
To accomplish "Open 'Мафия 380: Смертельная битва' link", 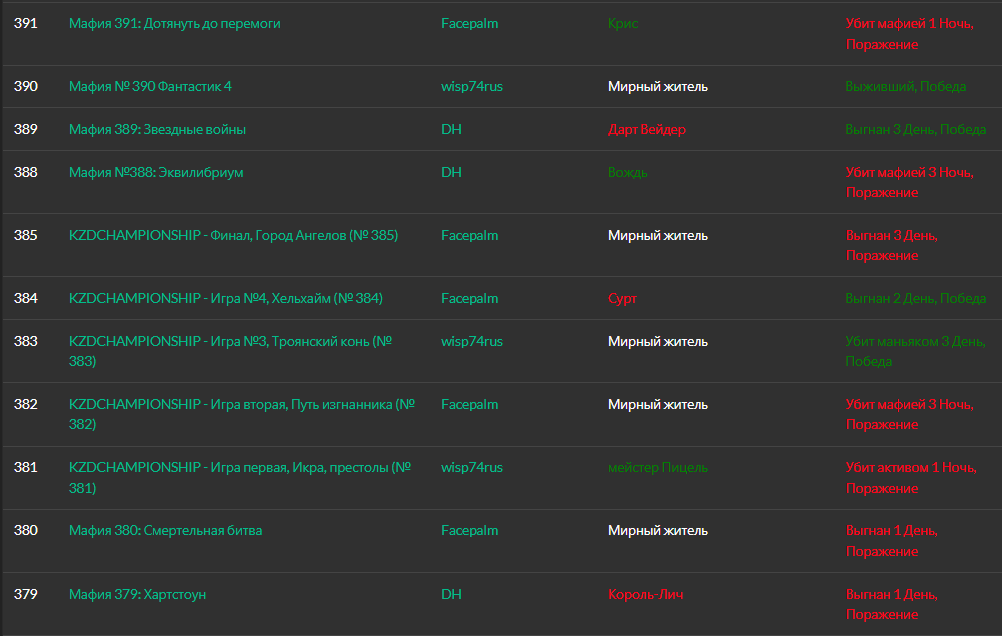I will [x=165, y=530].
